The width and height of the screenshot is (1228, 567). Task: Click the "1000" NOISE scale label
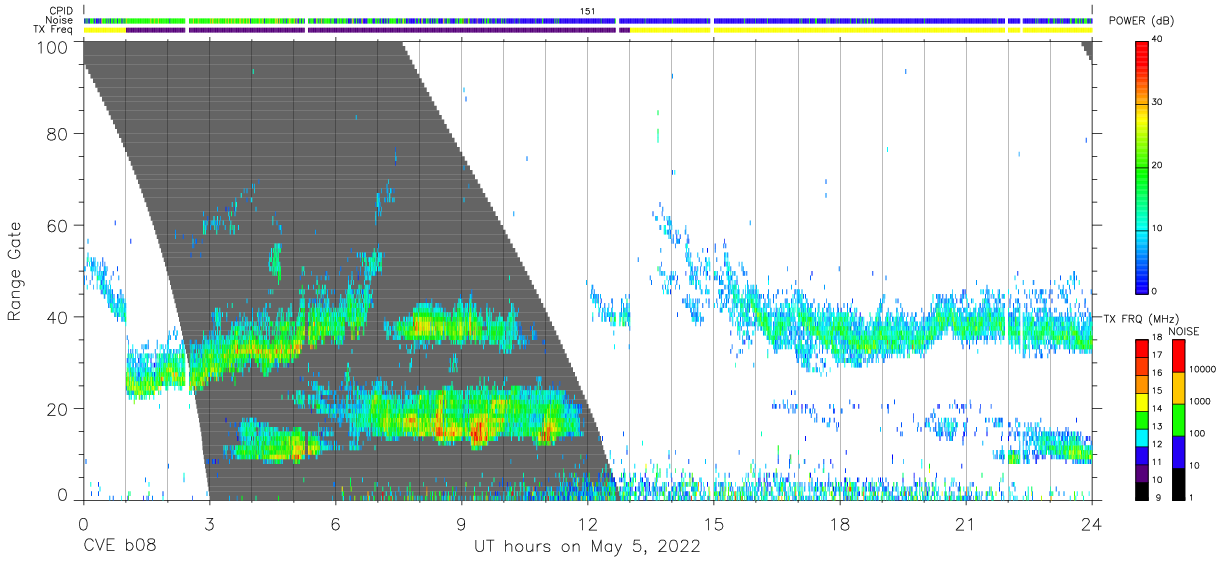[1199, 401]
